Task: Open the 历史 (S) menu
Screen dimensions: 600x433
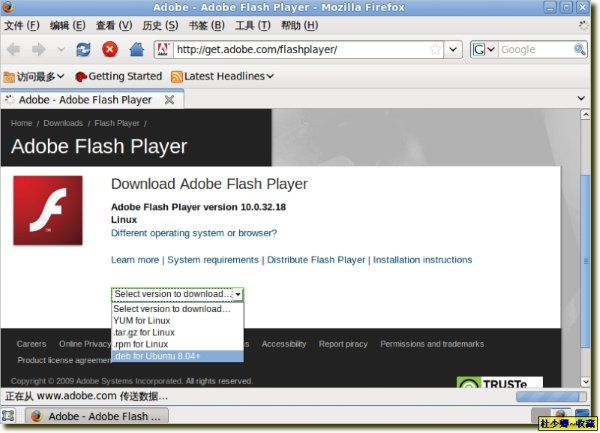Action: pos(160,26)
